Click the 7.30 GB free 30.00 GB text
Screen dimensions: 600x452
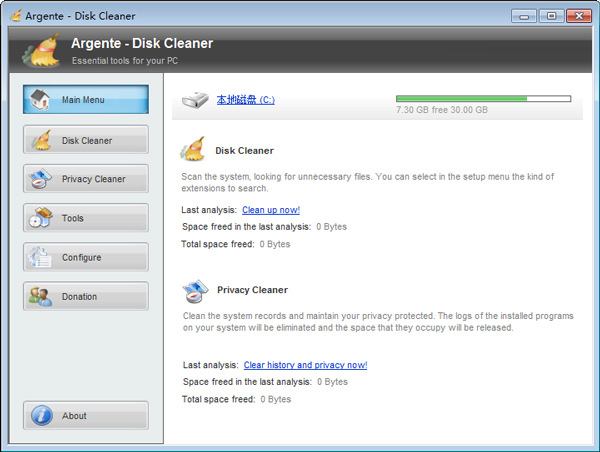(442, 110)
